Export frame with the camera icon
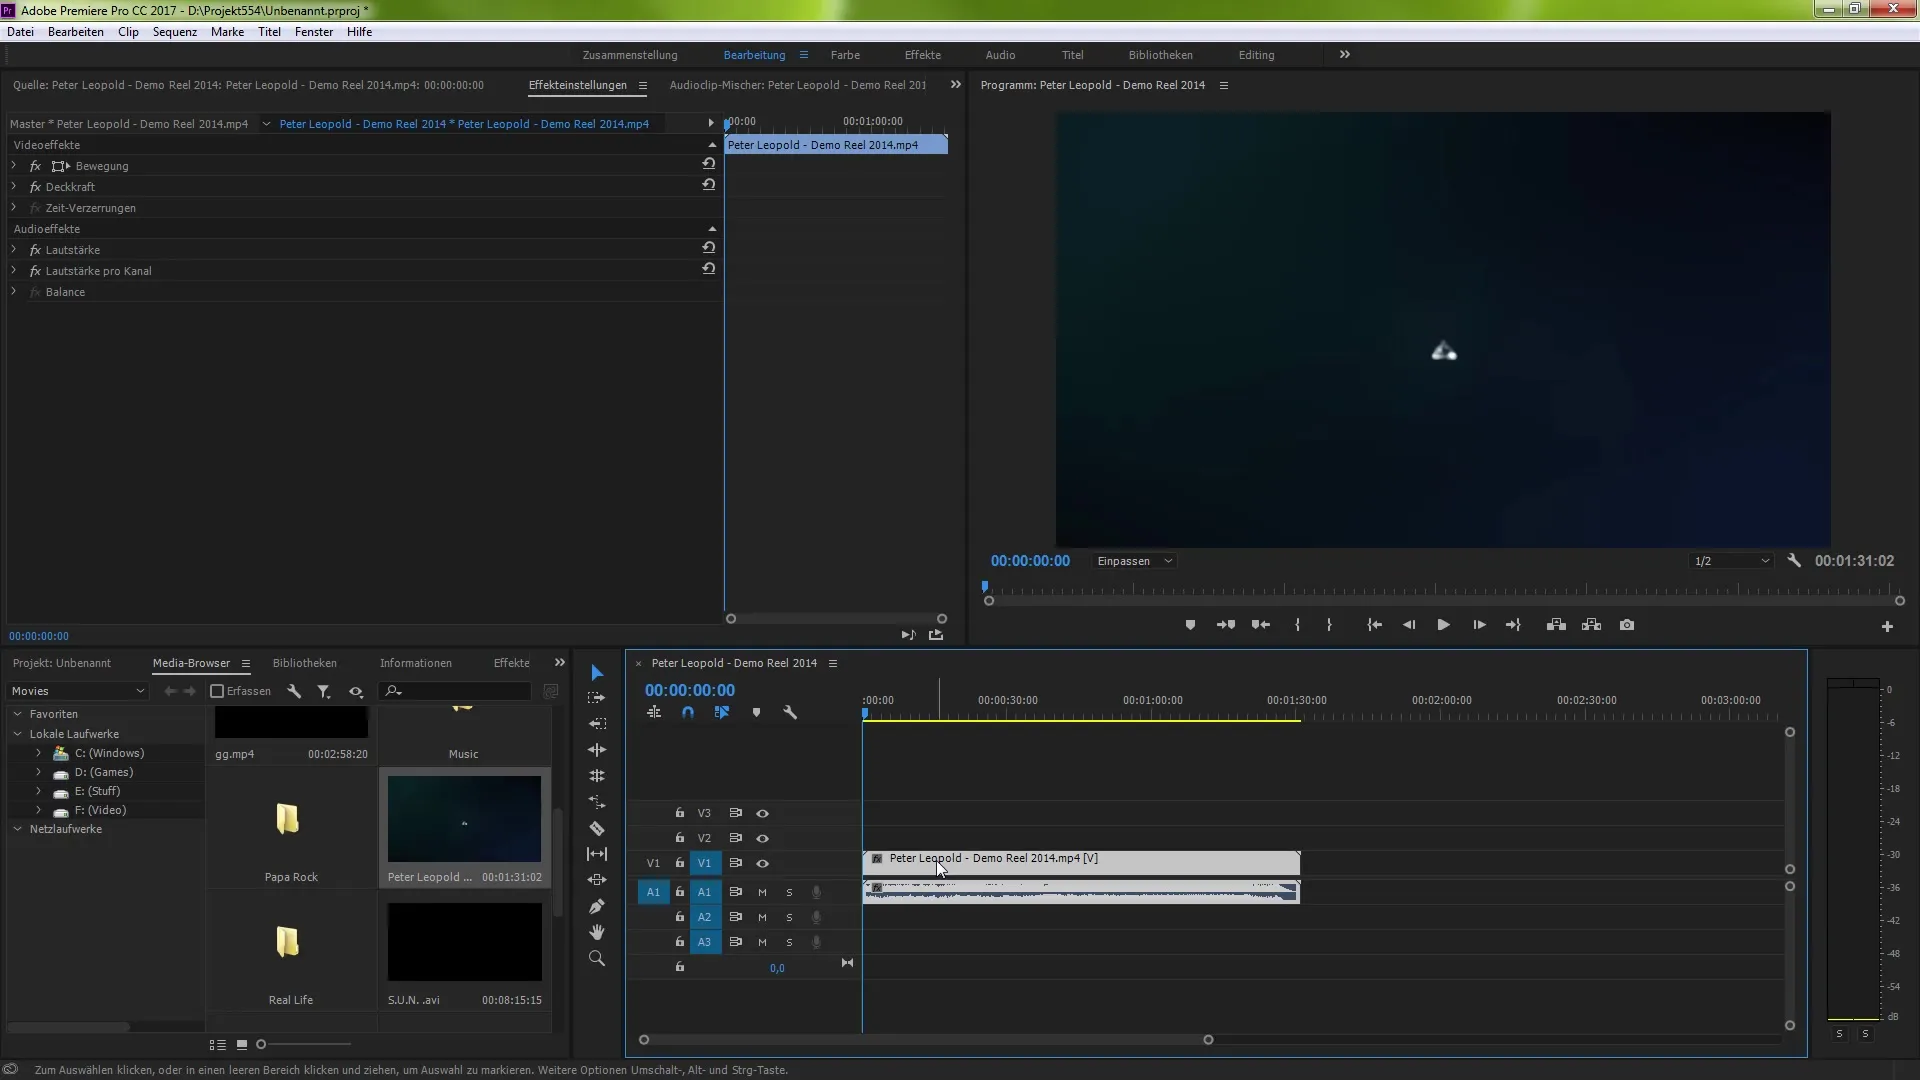 (x=1628, y=625)
